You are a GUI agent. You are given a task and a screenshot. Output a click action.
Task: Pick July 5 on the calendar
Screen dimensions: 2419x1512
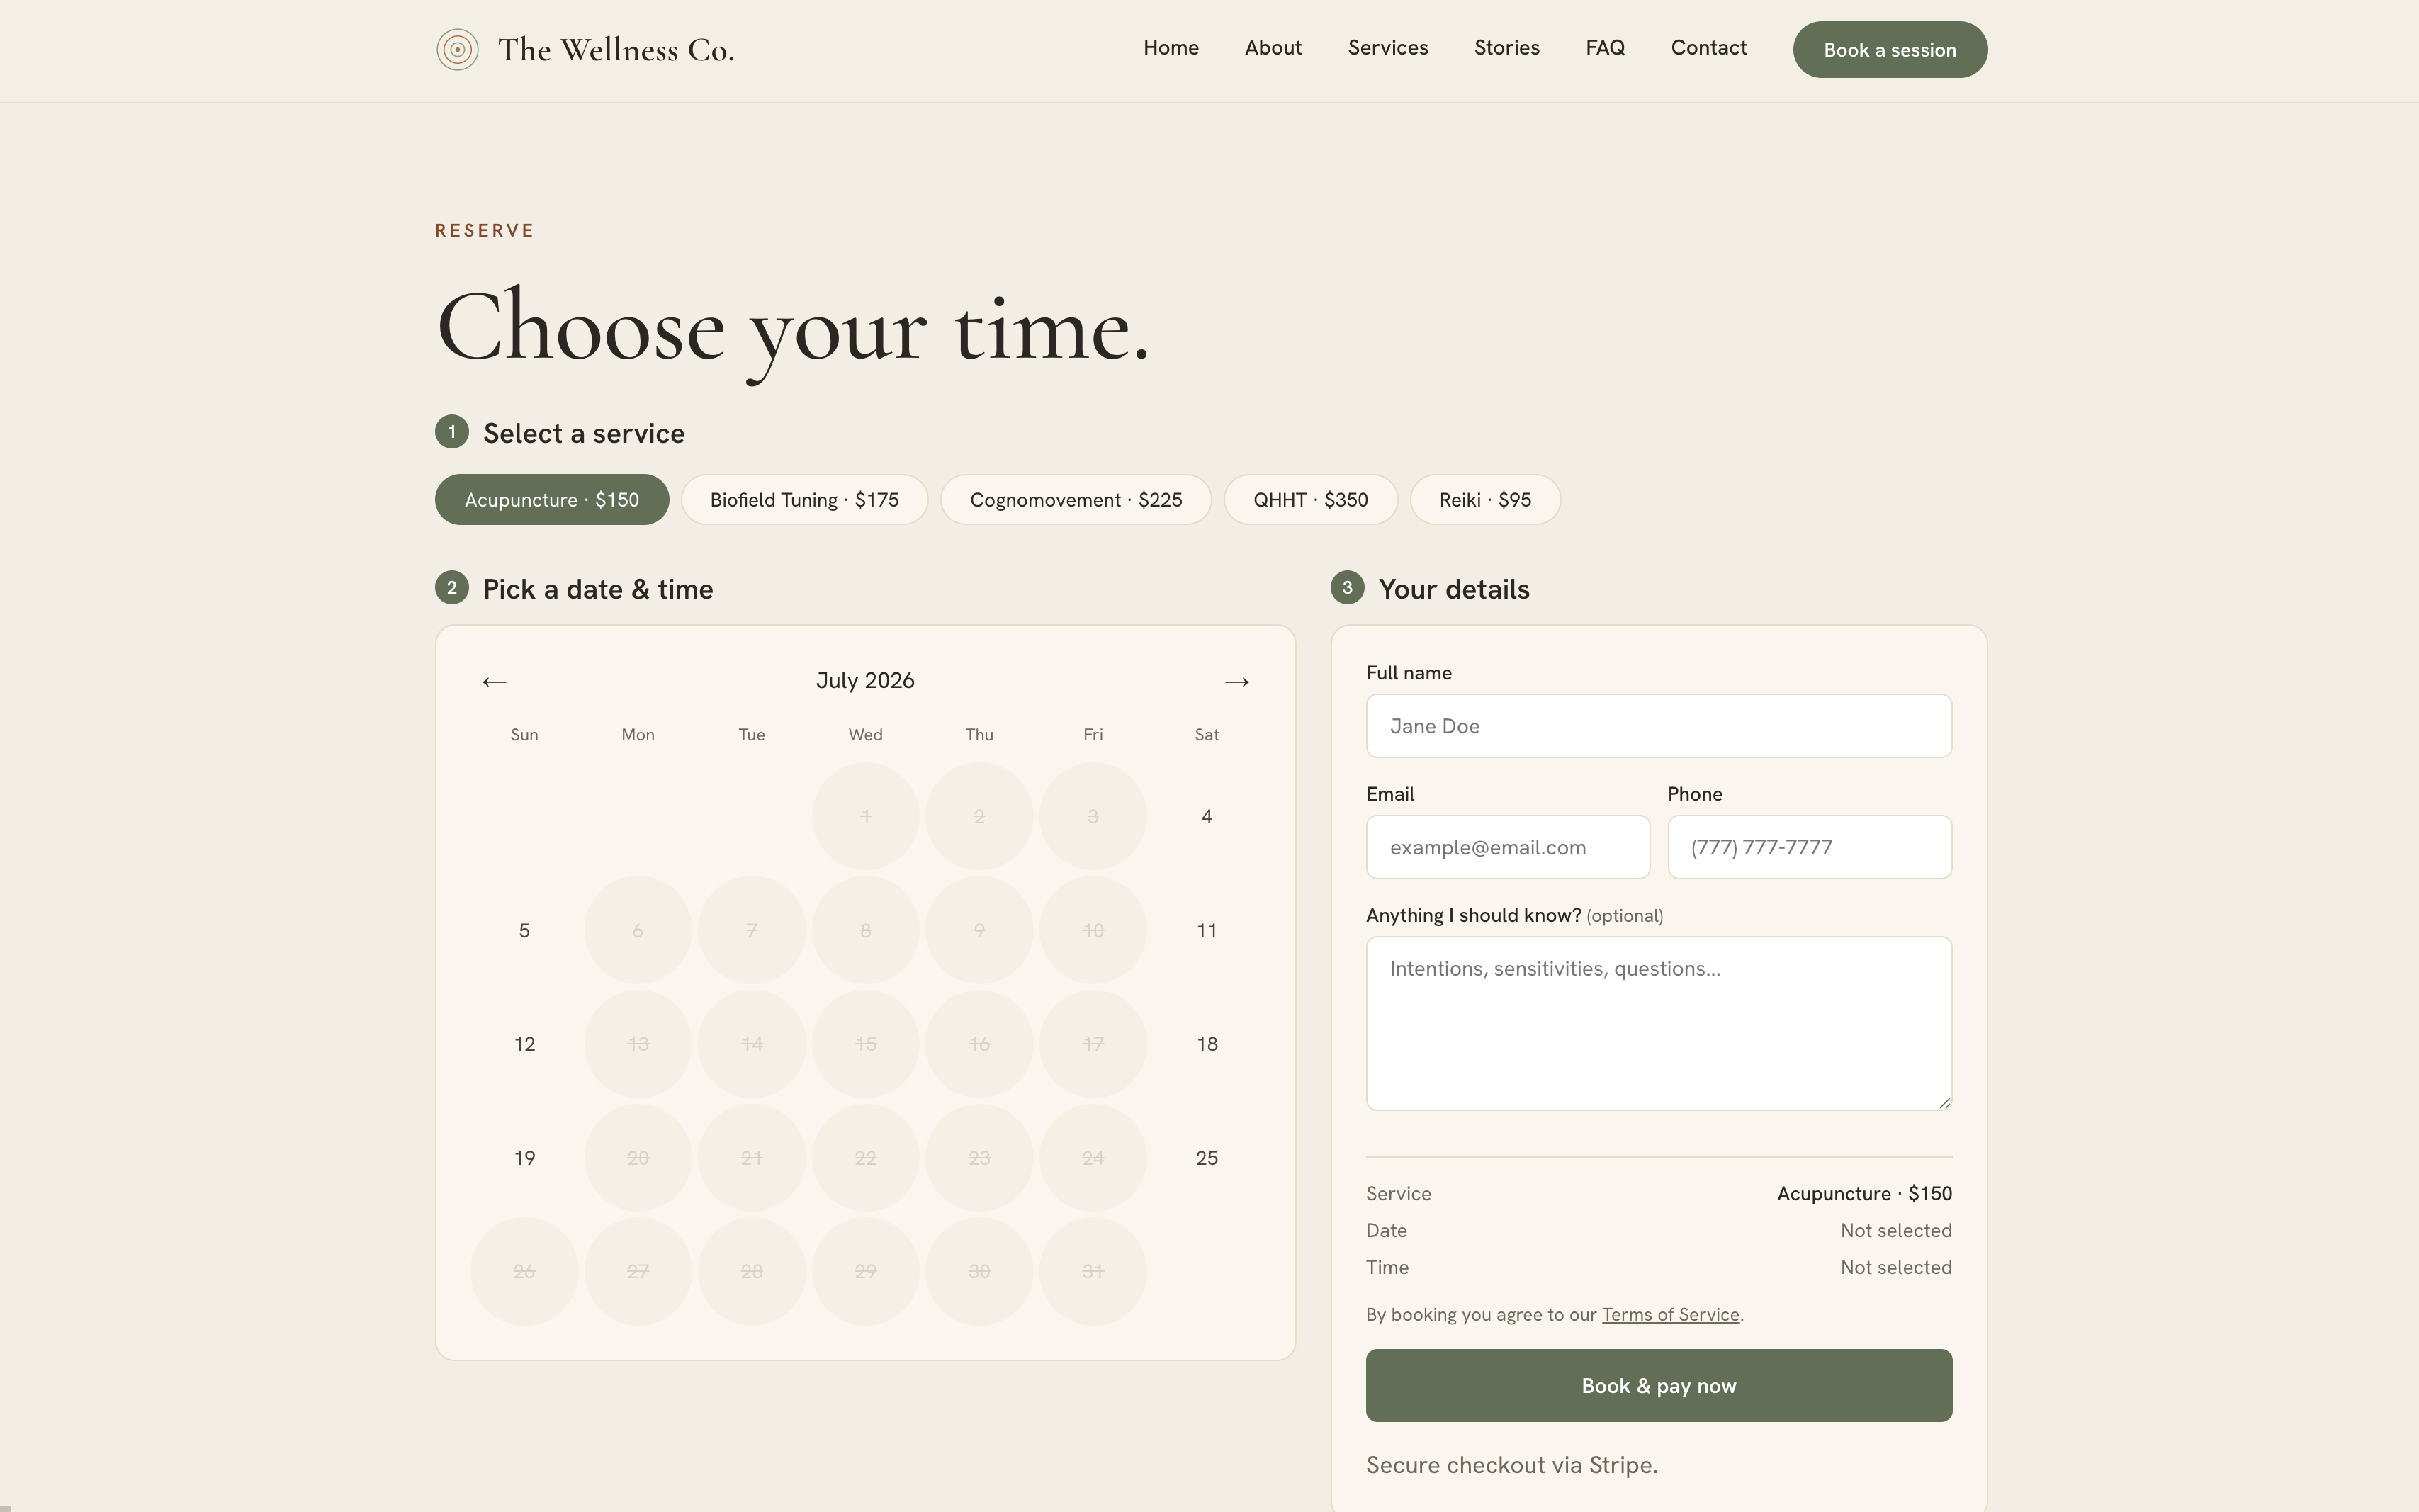(x=524, y=931)
